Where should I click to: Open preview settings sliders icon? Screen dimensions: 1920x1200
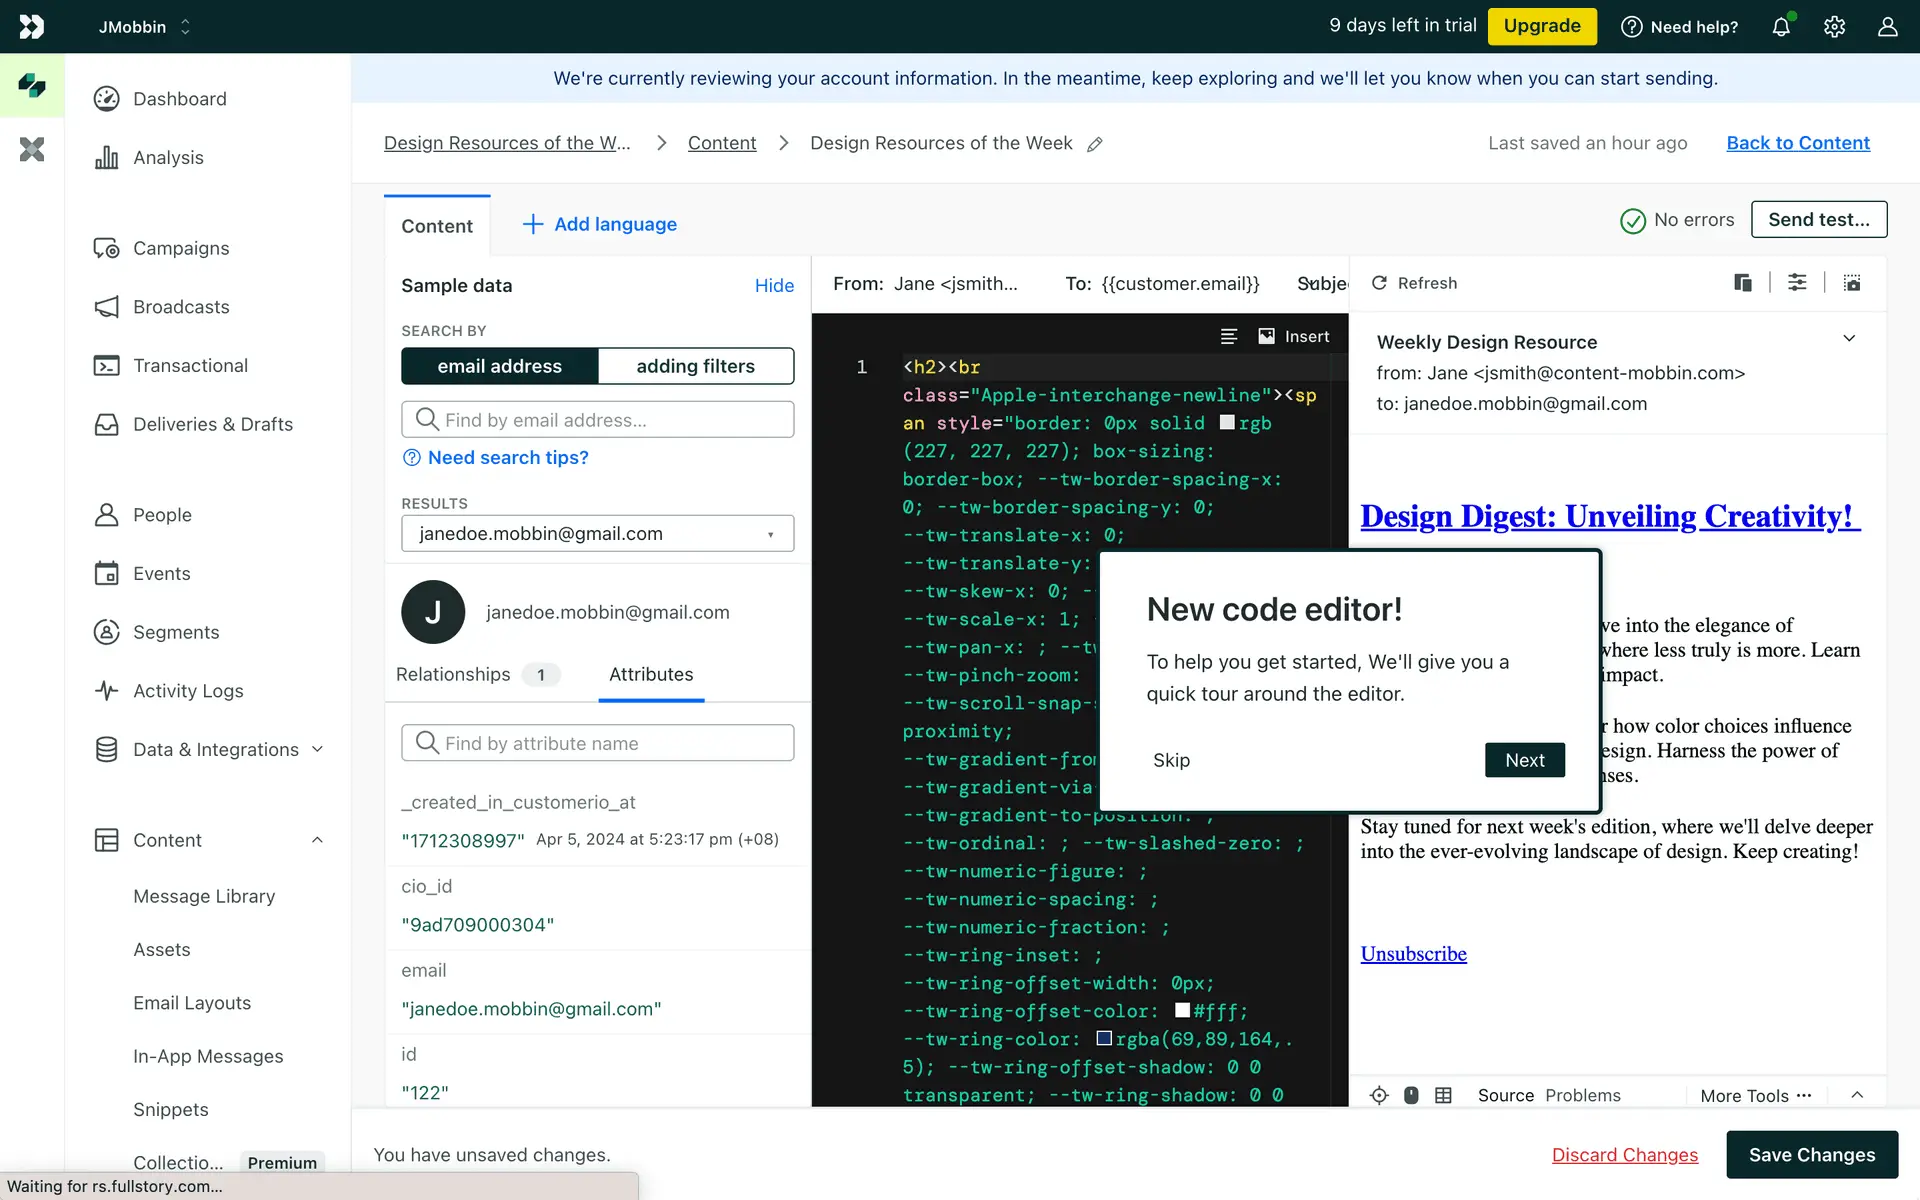pos(1797,283)
